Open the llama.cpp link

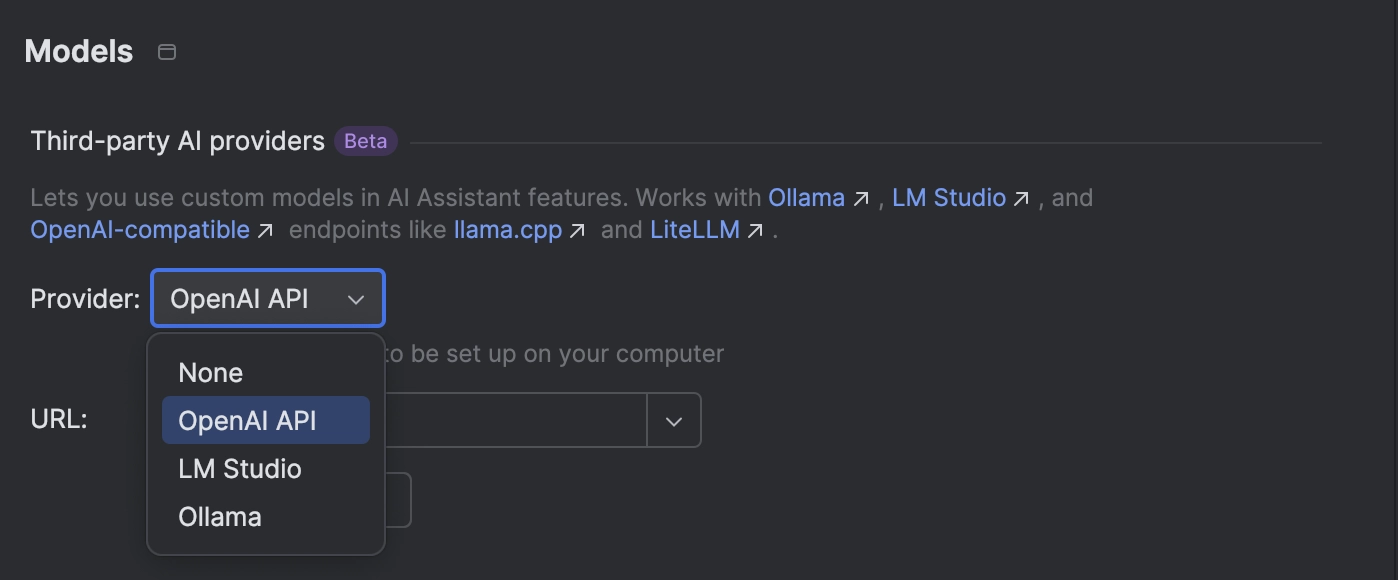click(507, 230)
